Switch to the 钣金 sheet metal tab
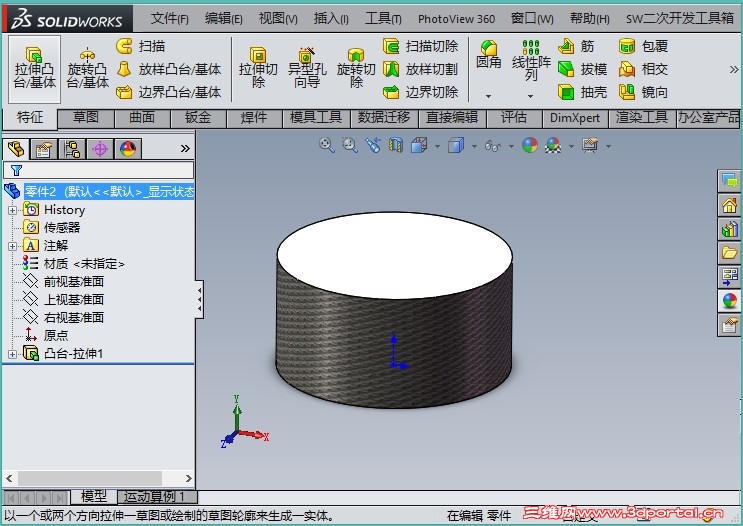The width and height of the screenshot is (743, 526). point(198,118)
